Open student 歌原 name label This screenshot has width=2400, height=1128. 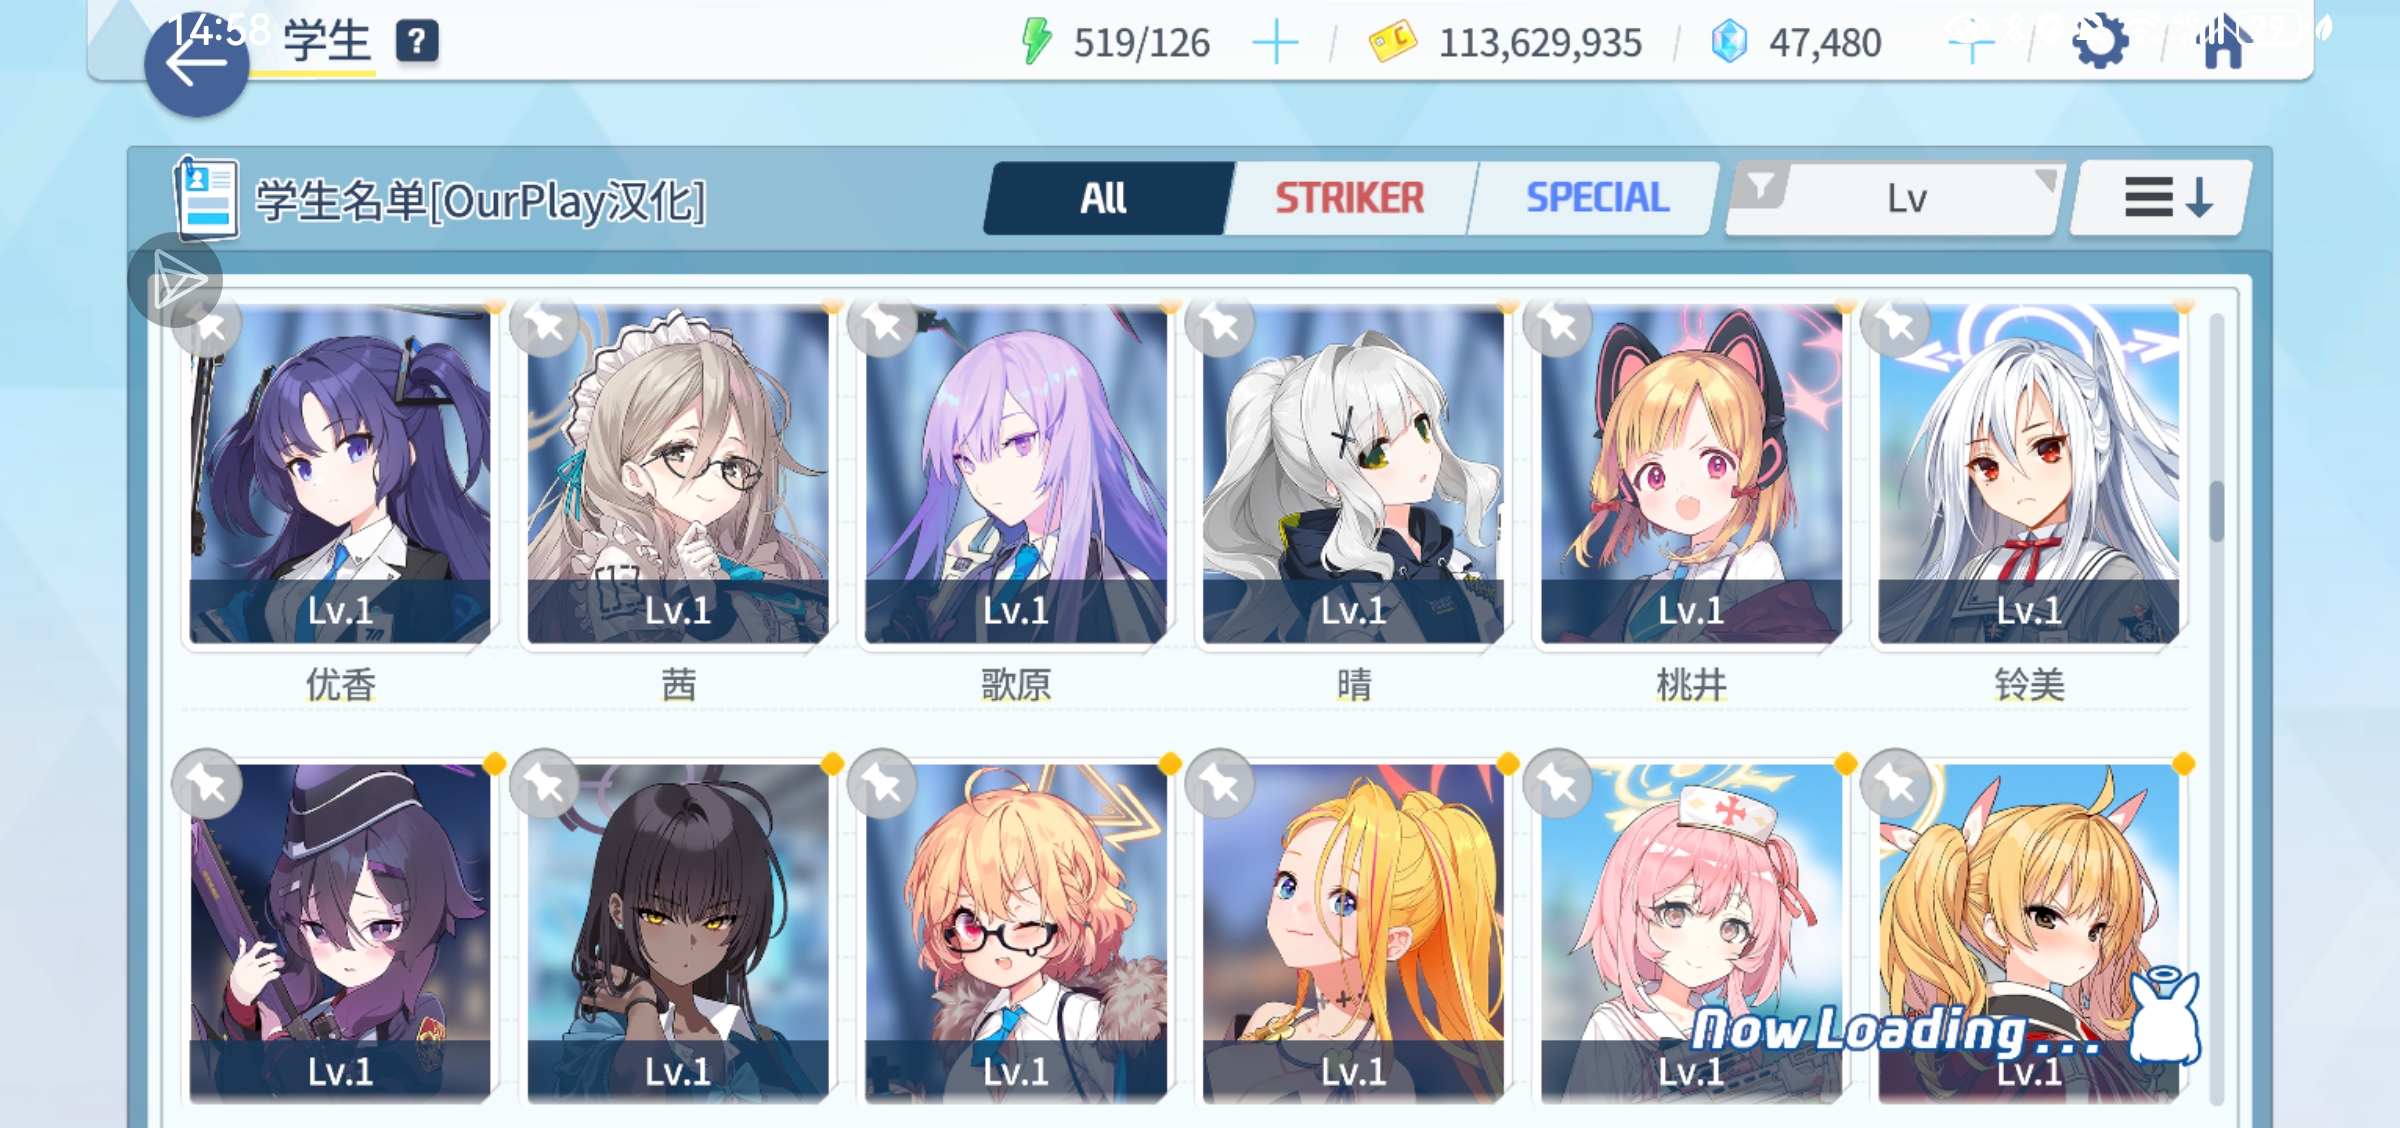pyautogui.click(x=1015, y=685)
